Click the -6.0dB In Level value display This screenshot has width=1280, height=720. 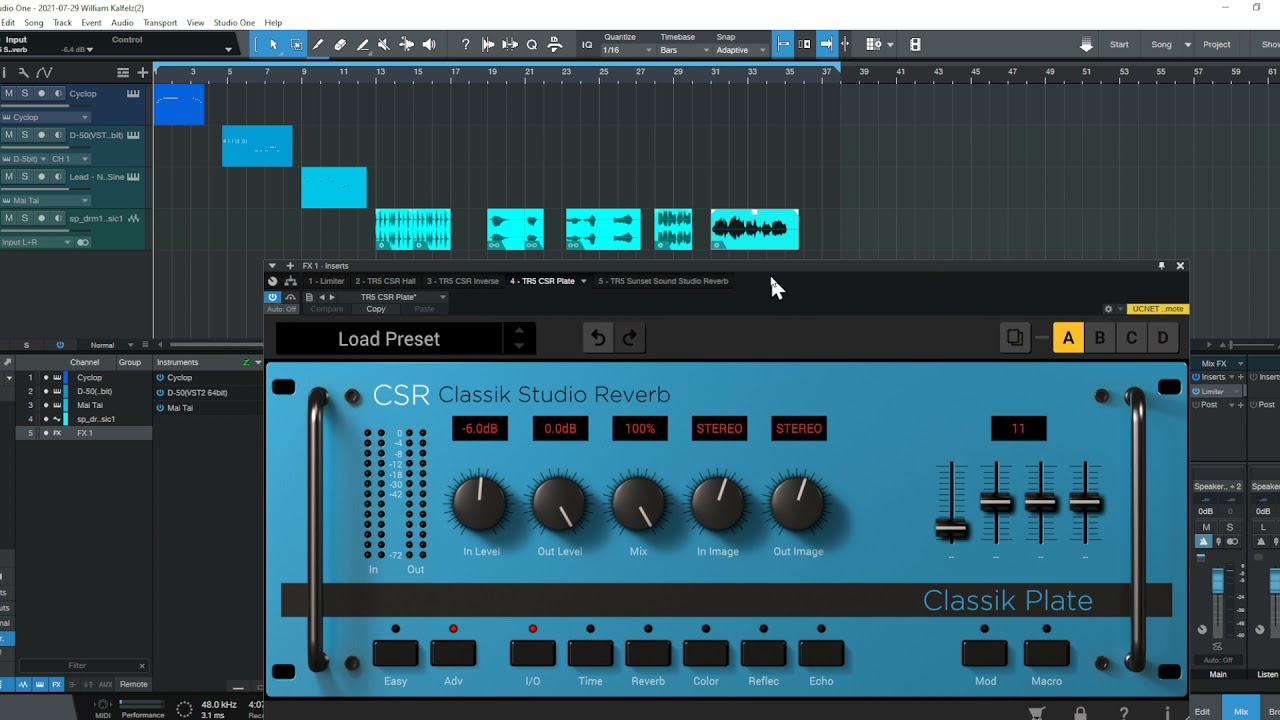(x=480, y=429)
